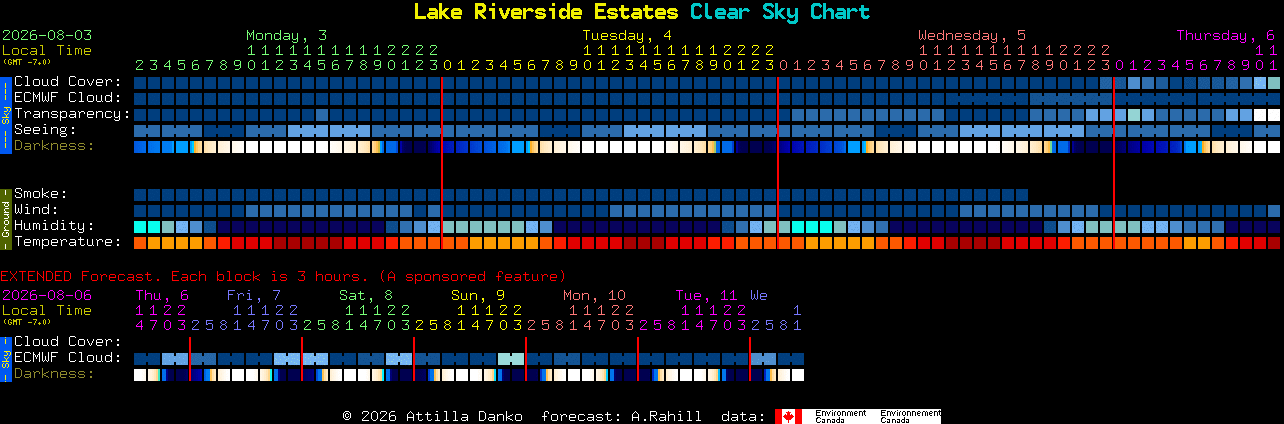Select the Thu, 6 extended day header
Viewport: 1284px width, 424px height.
[162, 296]
